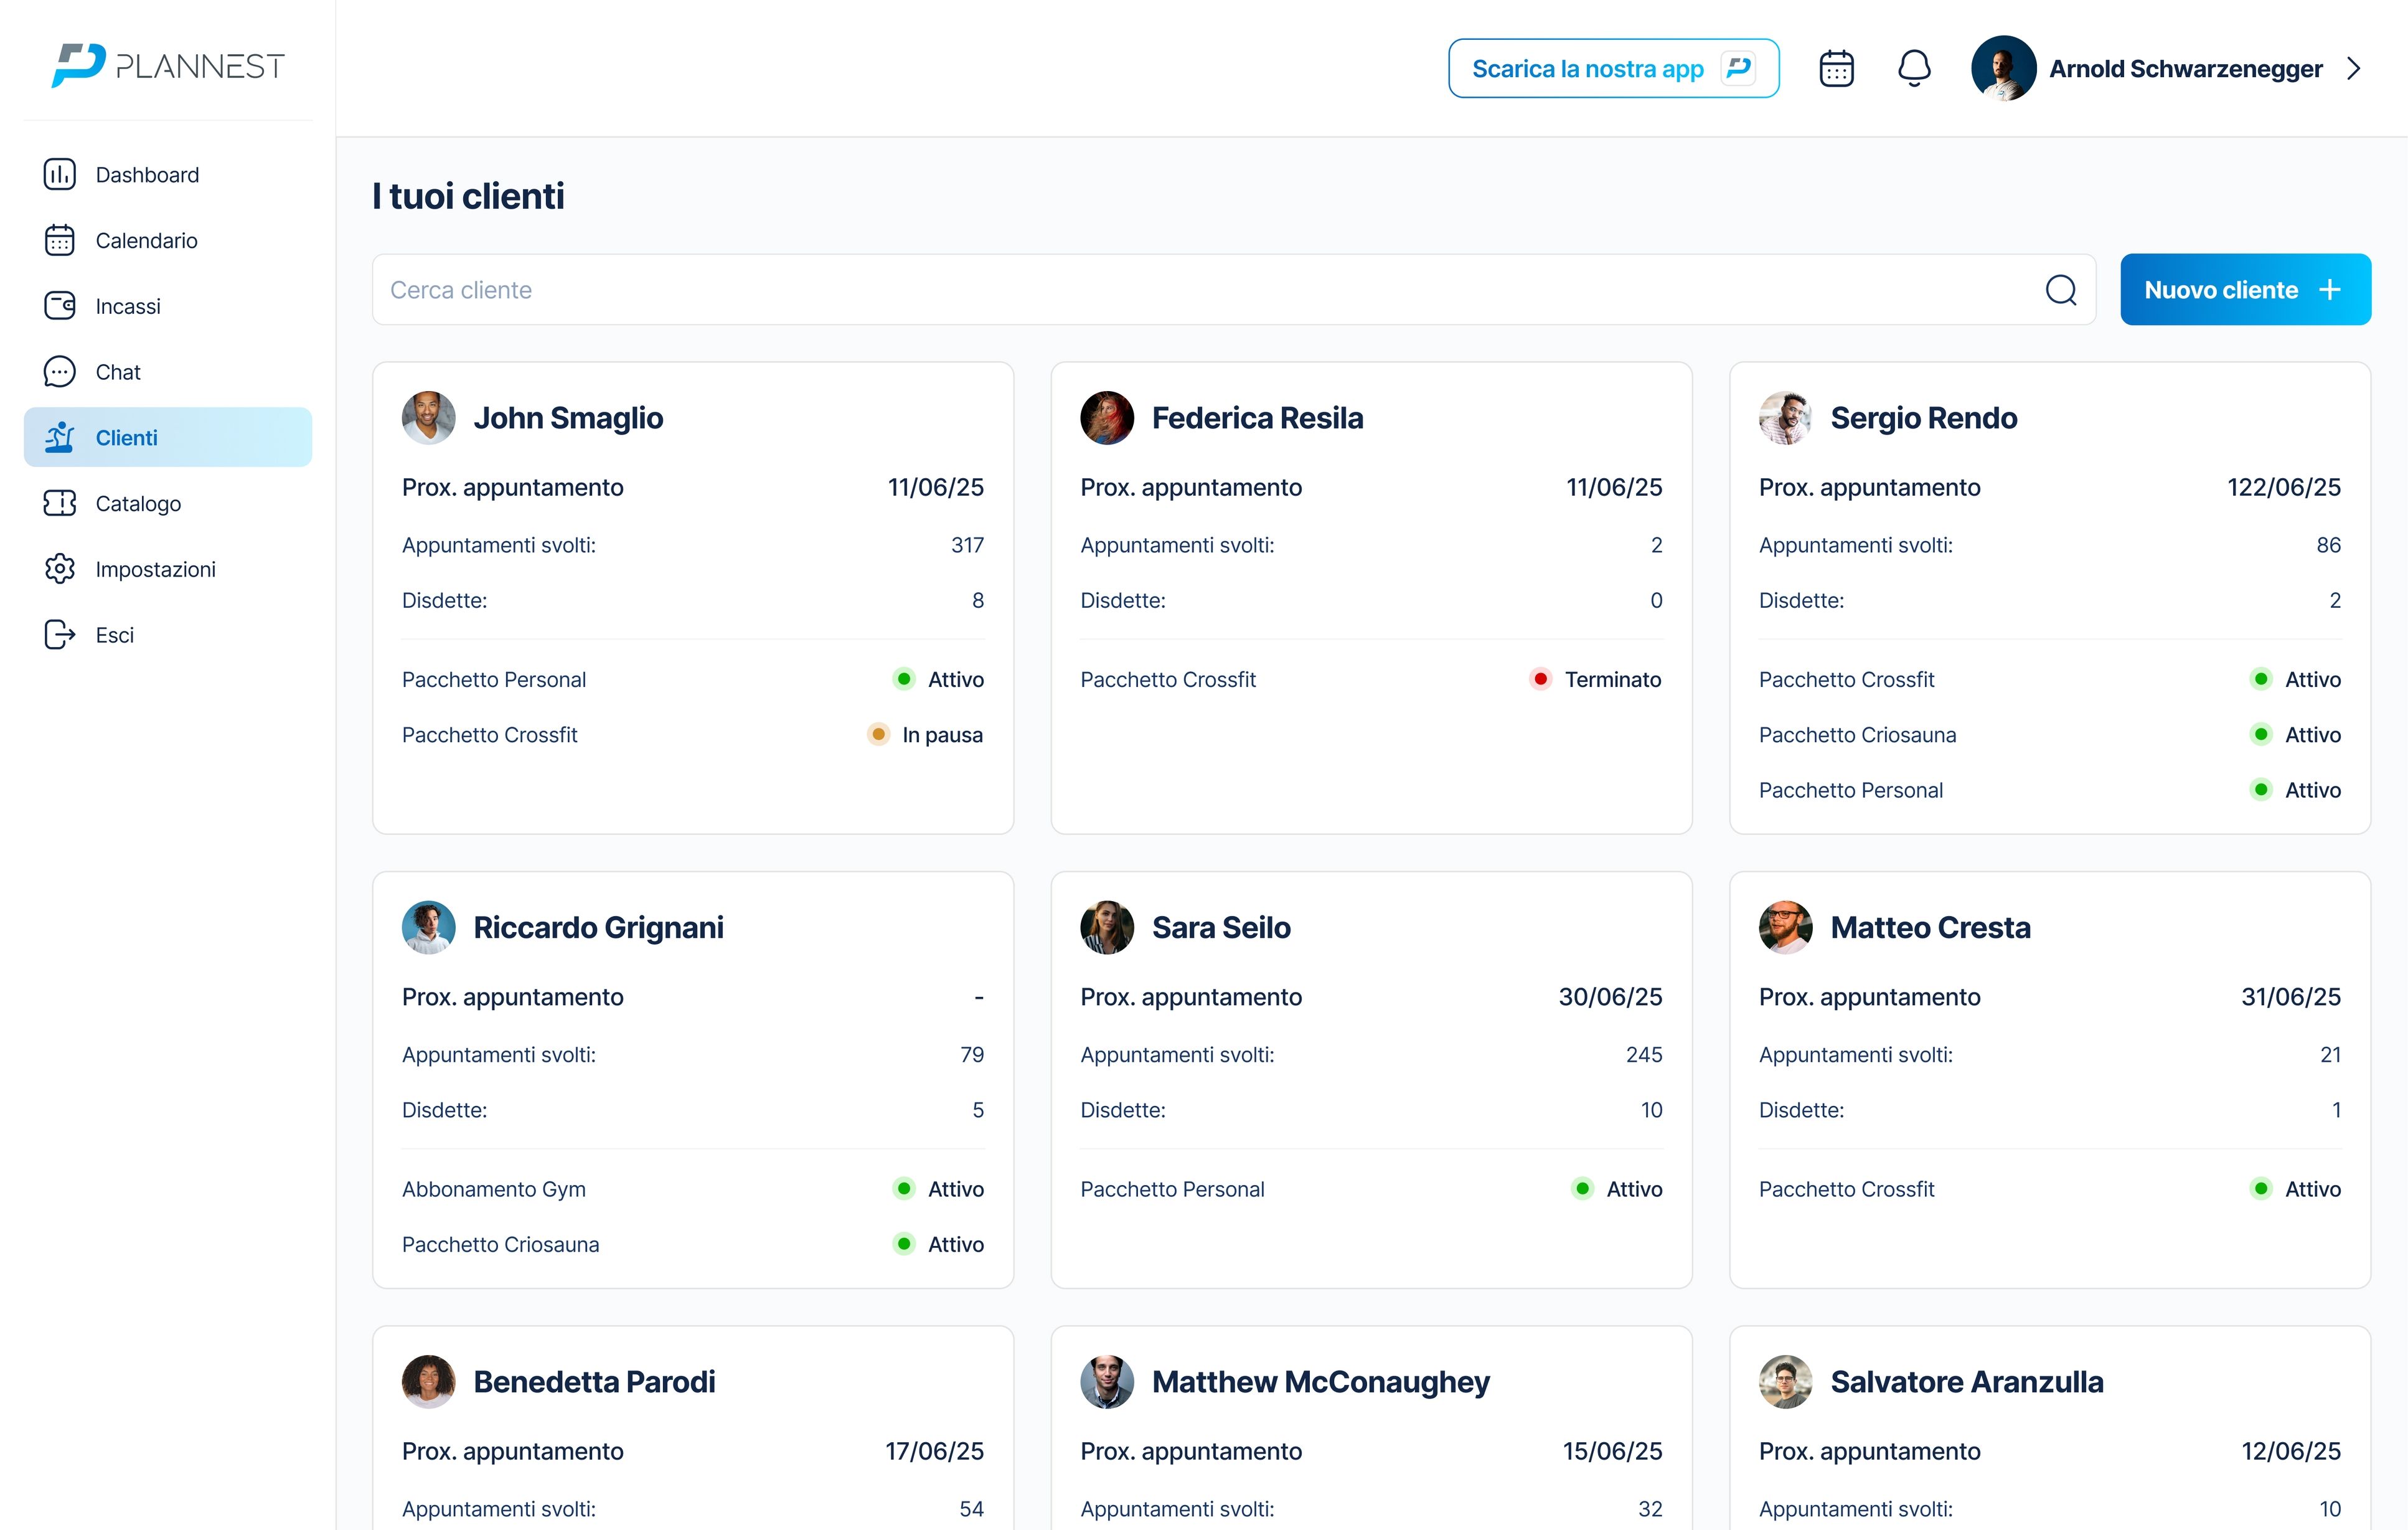Open Federica Resila client name
The width and height of the screenshot is (2408, 1530).
pyautogui.click(x=1256, y=418)
